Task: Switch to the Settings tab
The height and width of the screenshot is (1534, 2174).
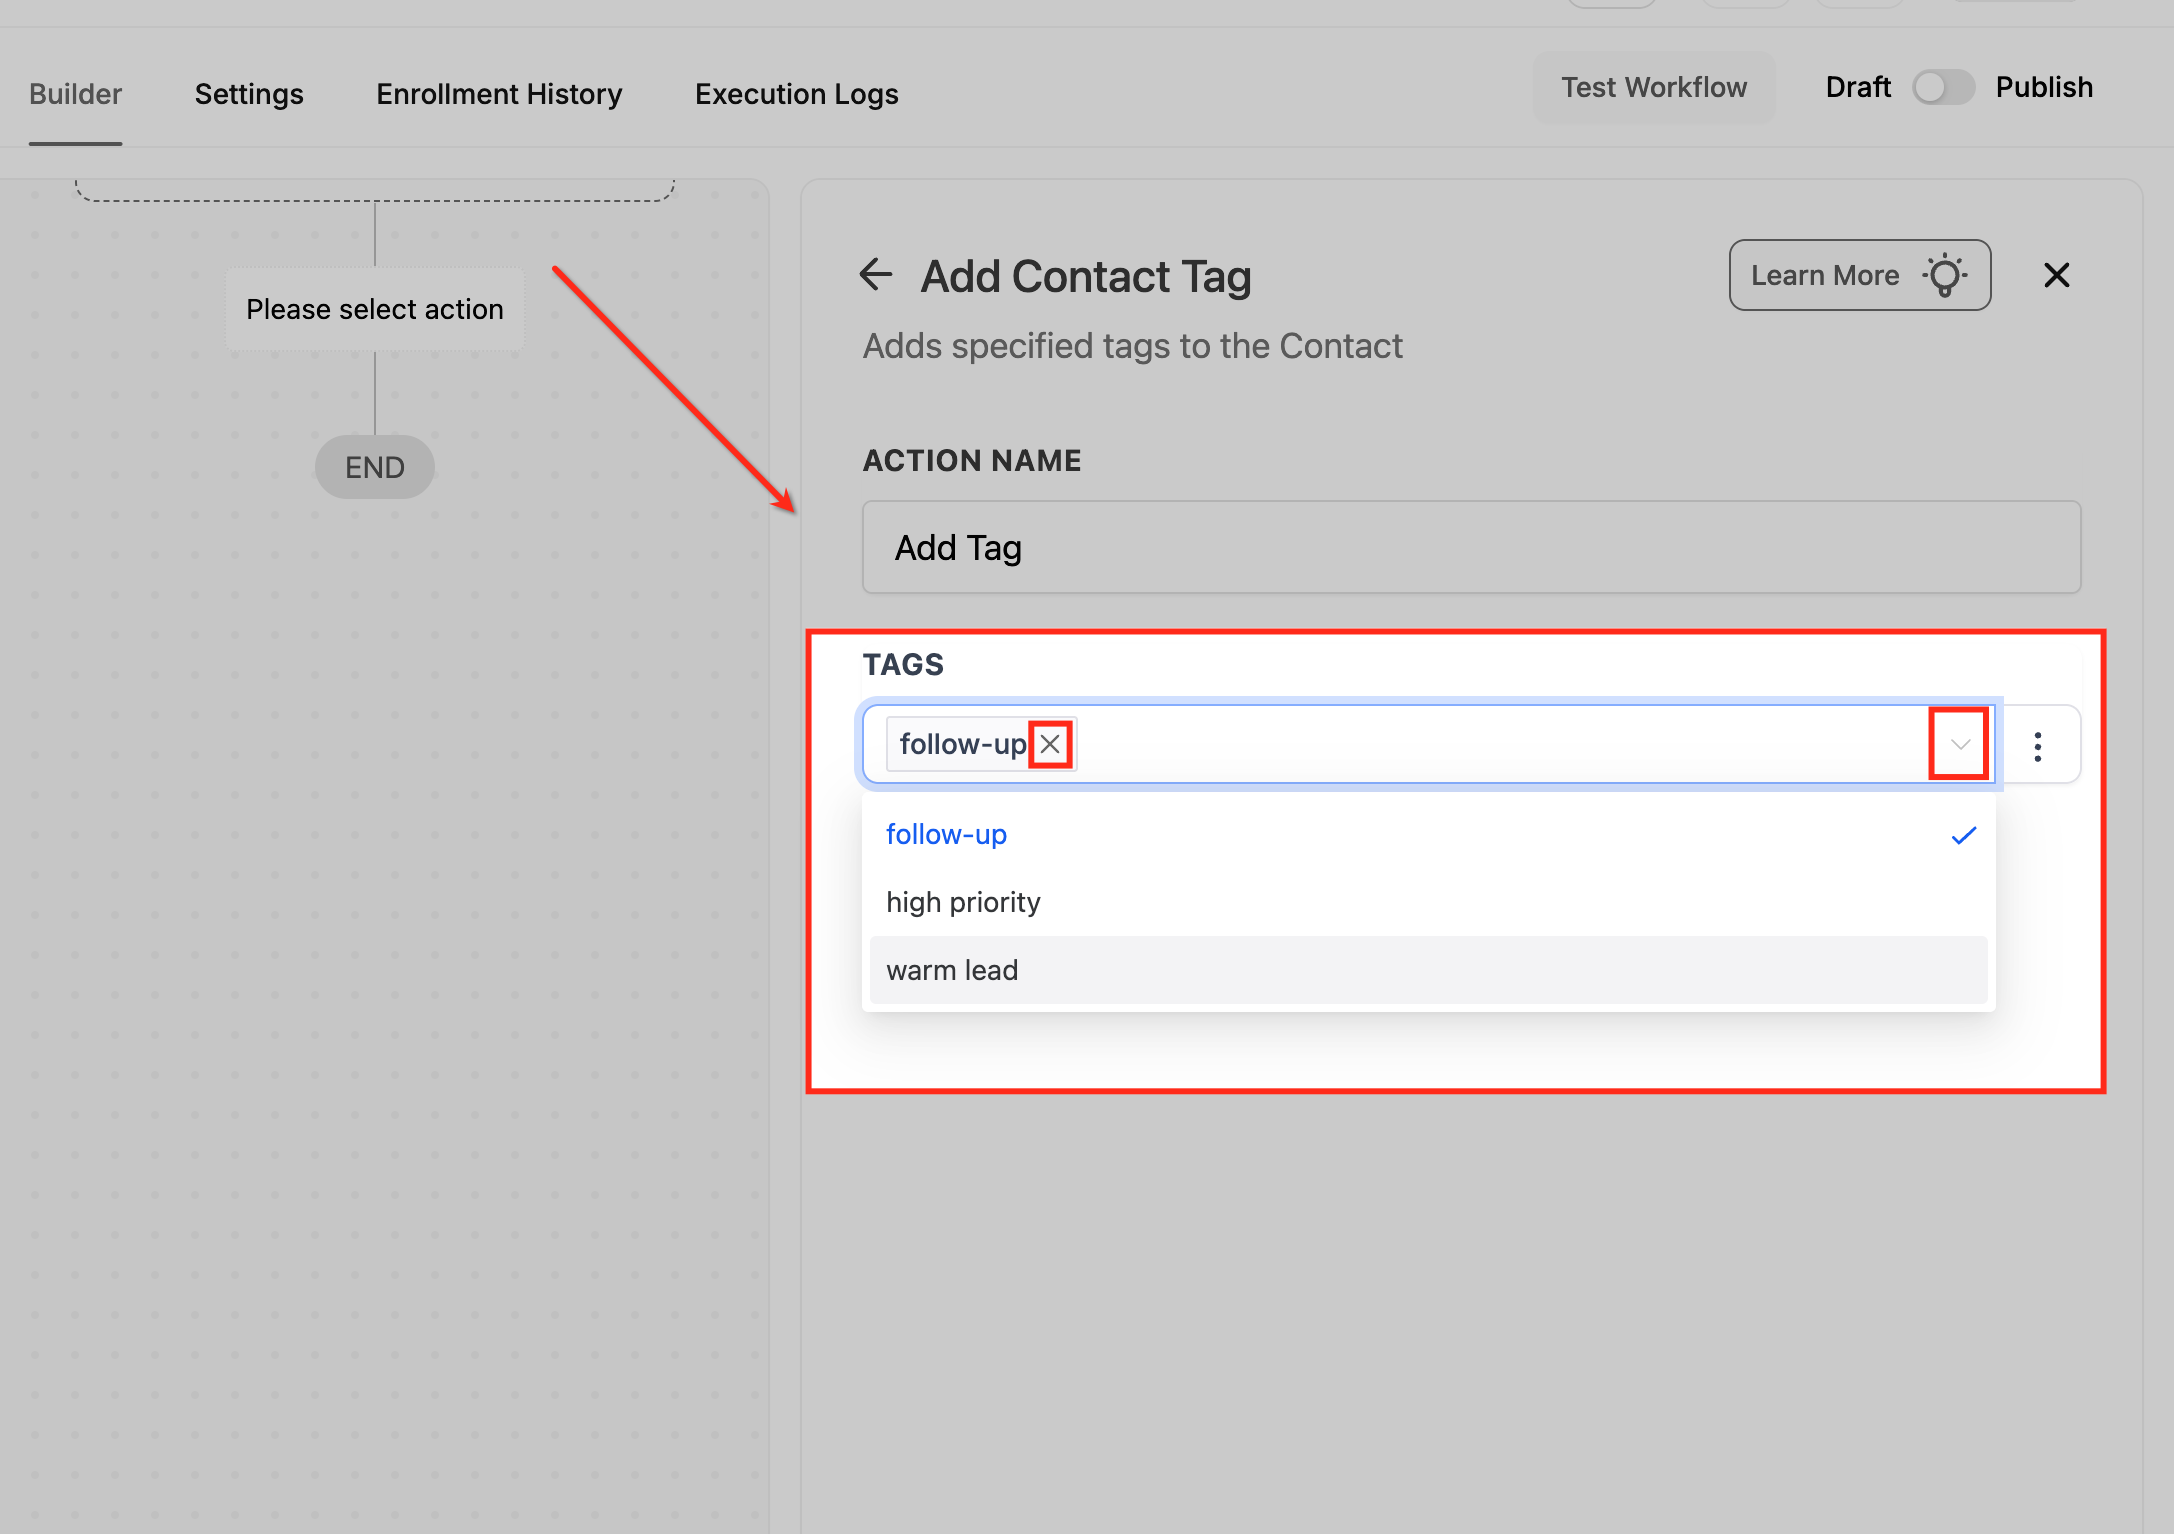Action: 249,94
